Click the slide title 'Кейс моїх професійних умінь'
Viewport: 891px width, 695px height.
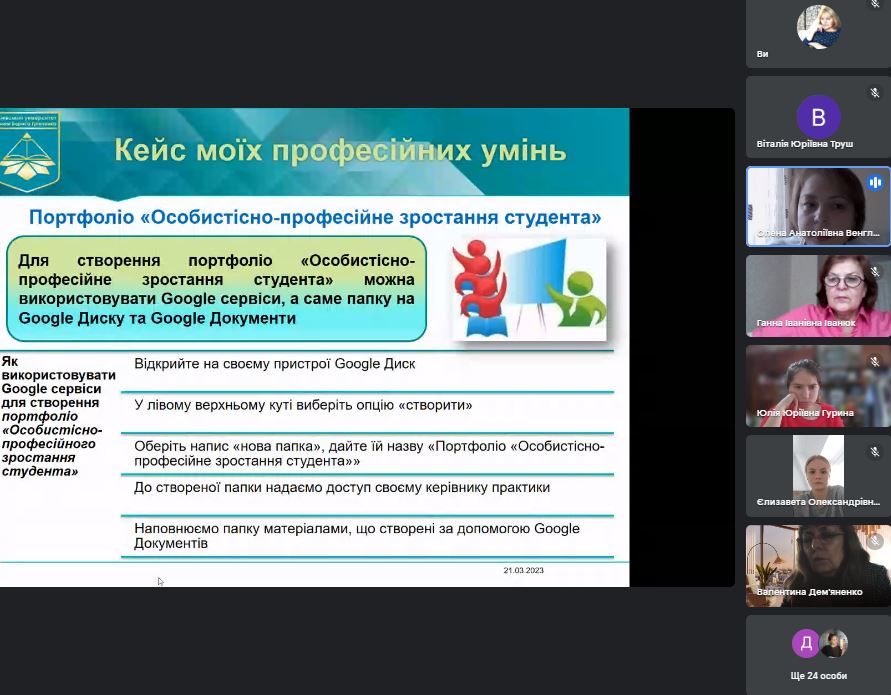pos(340,151)
